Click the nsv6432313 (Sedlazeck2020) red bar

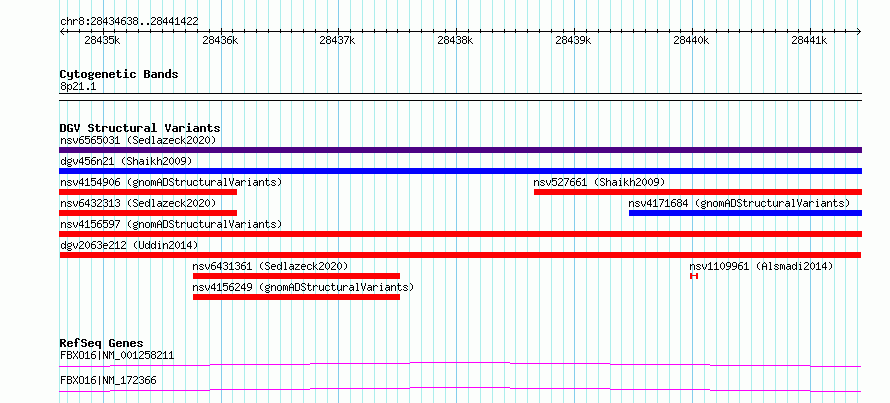[x=148, y=213]
